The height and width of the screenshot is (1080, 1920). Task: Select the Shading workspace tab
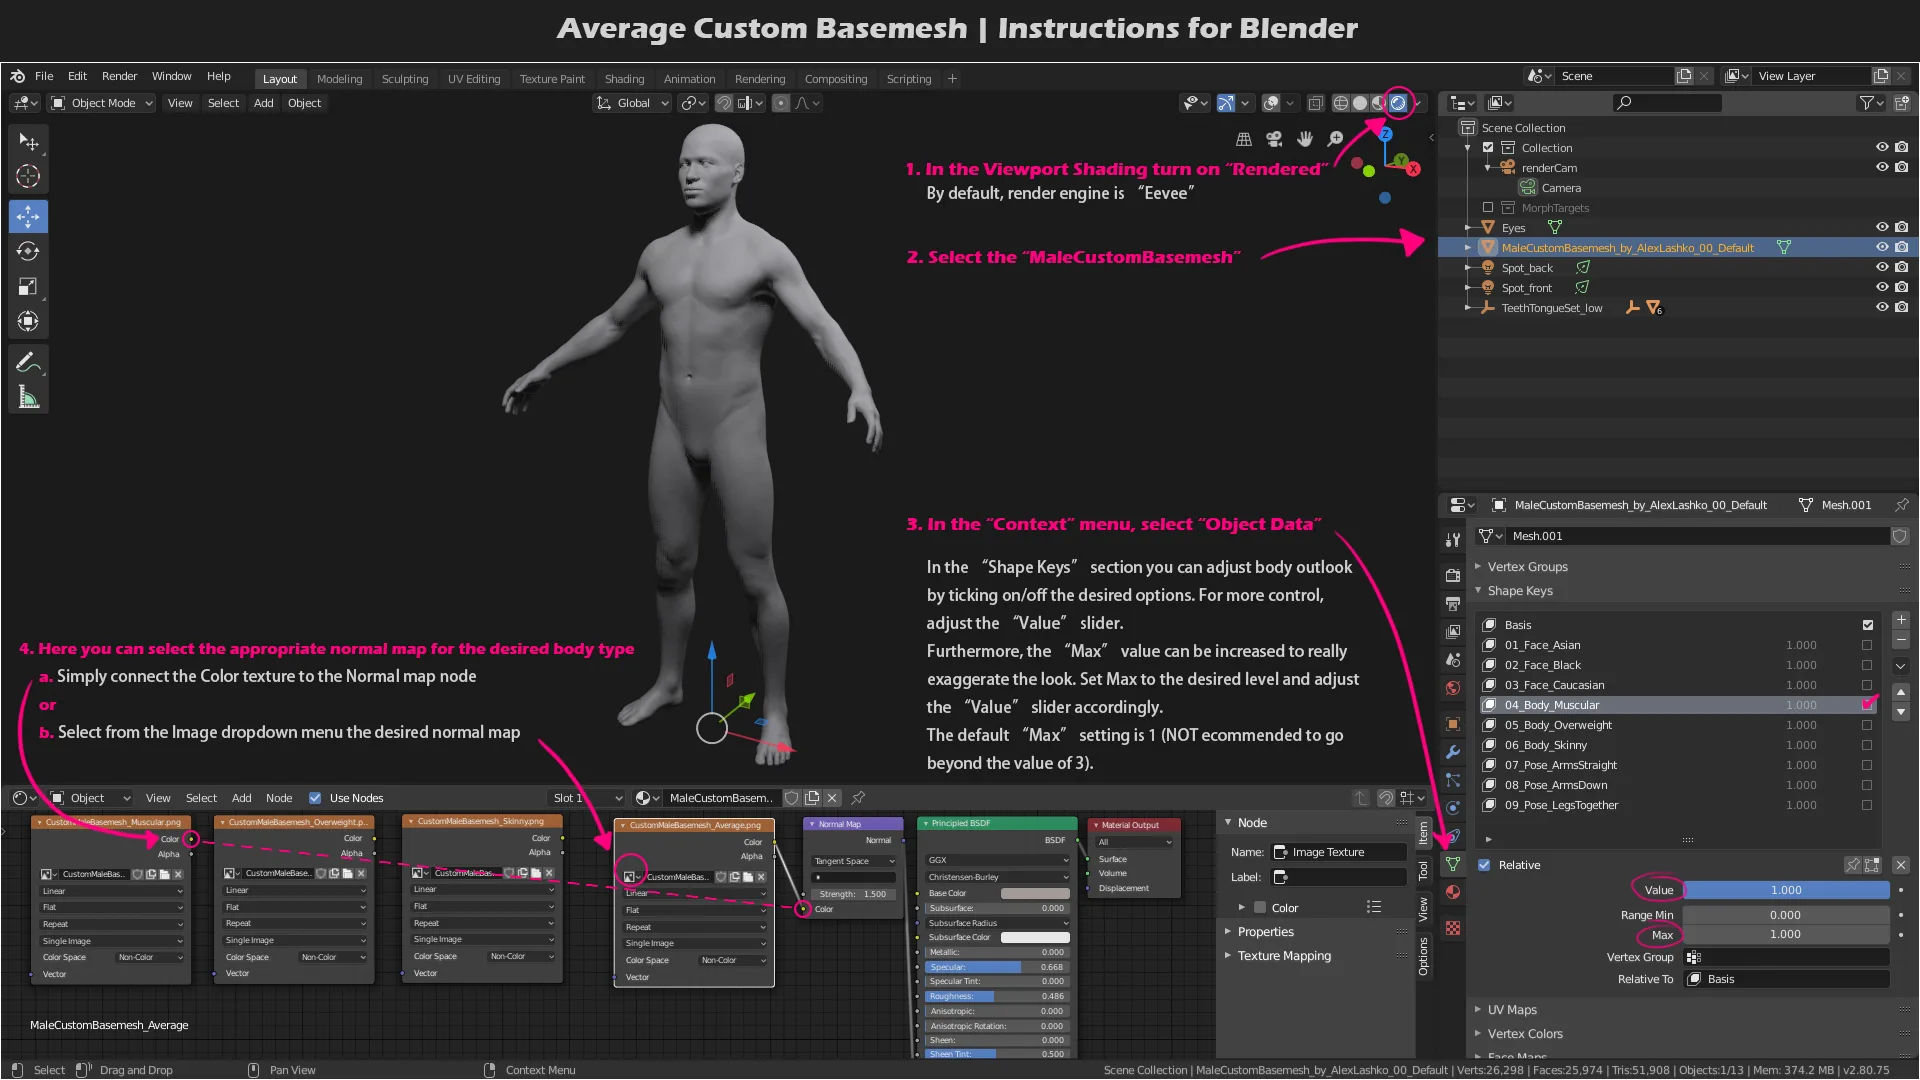click(x=624, y=78)
